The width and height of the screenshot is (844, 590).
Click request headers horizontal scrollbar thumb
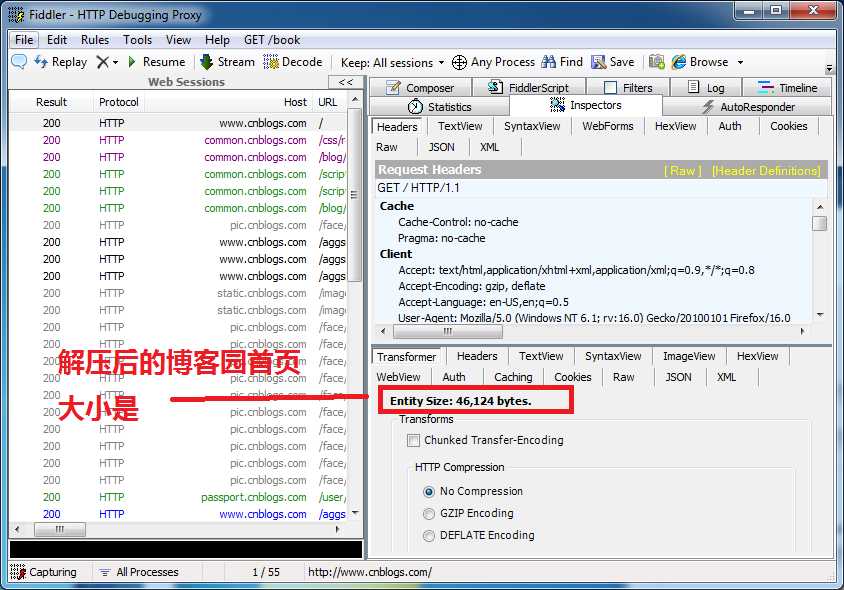[448, 331]
